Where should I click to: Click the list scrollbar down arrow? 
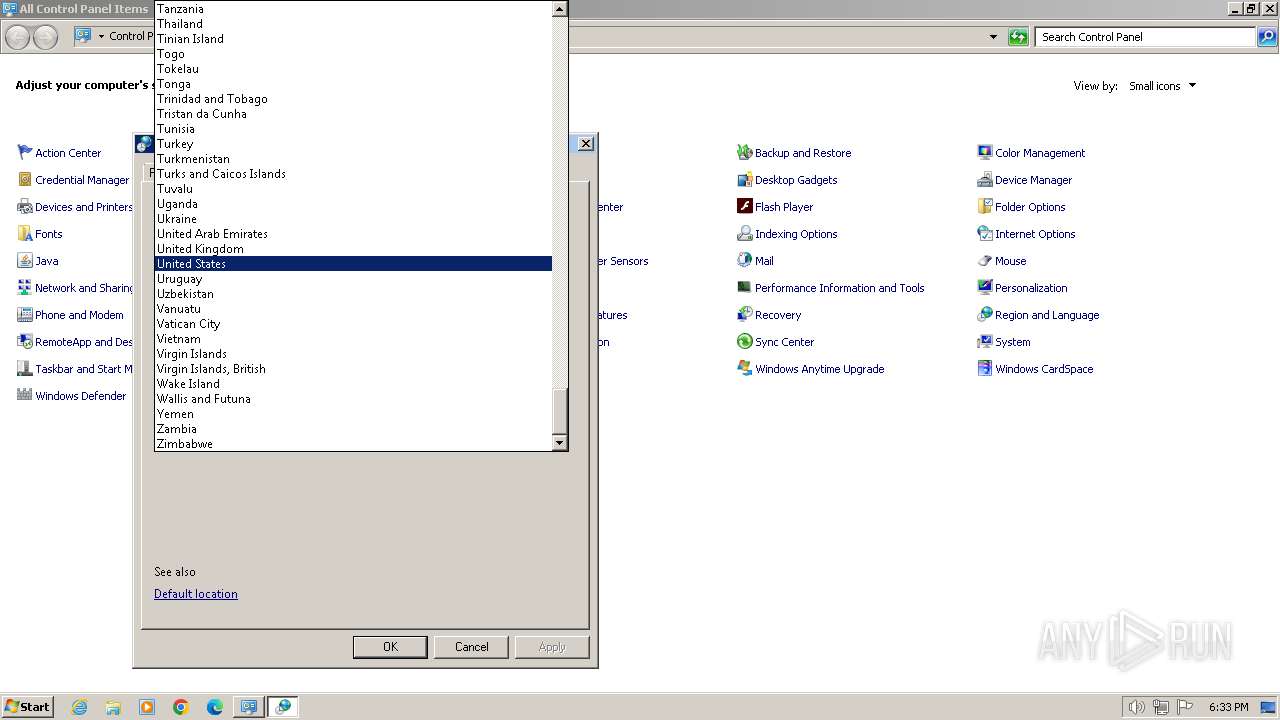coord(560,442)
